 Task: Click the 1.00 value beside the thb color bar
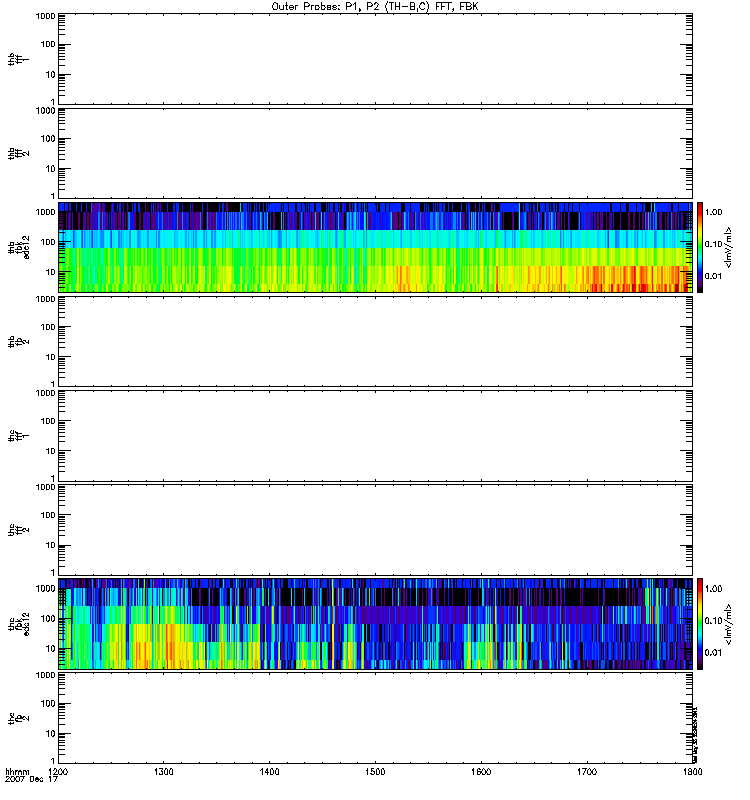[713, 212]
